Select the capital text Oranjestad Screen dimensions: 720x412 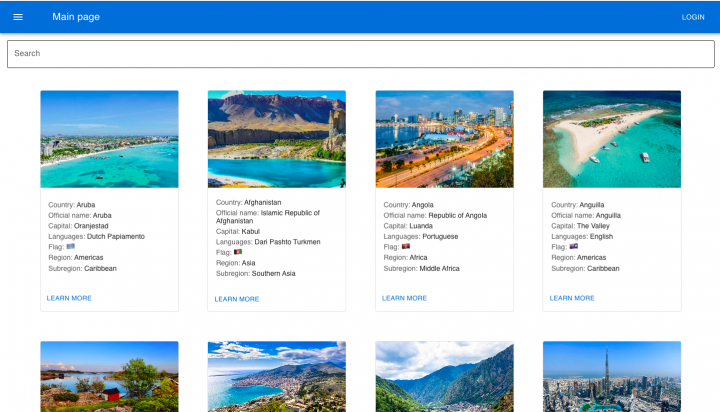click(x=91, y=226)
